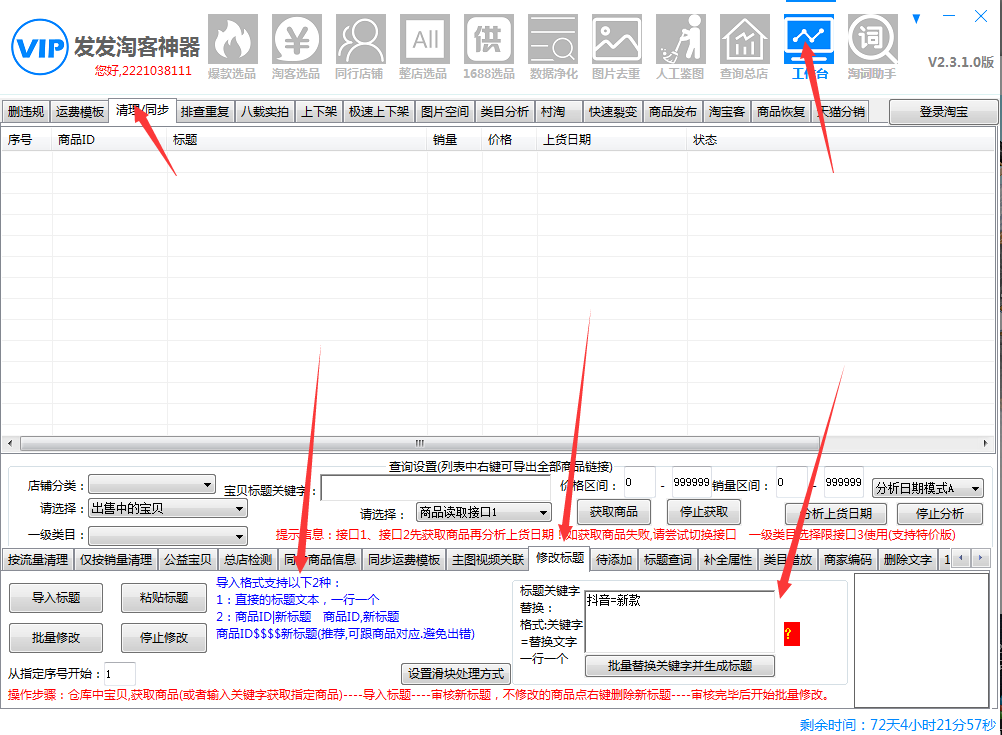
Task: Click the 粘贴标题 button
Action: pyautogui.click(x=164, y=598)
